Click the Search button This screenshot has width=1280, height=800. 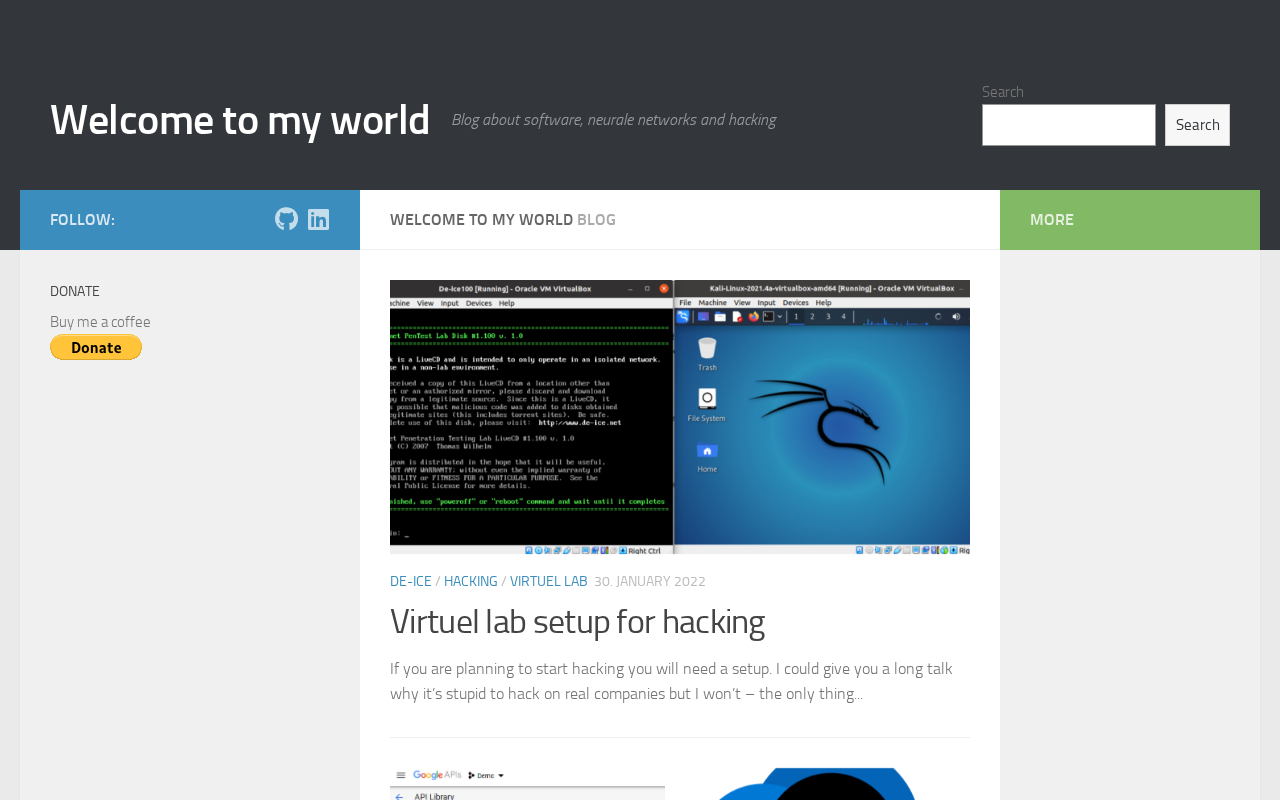click(1197, 125)
